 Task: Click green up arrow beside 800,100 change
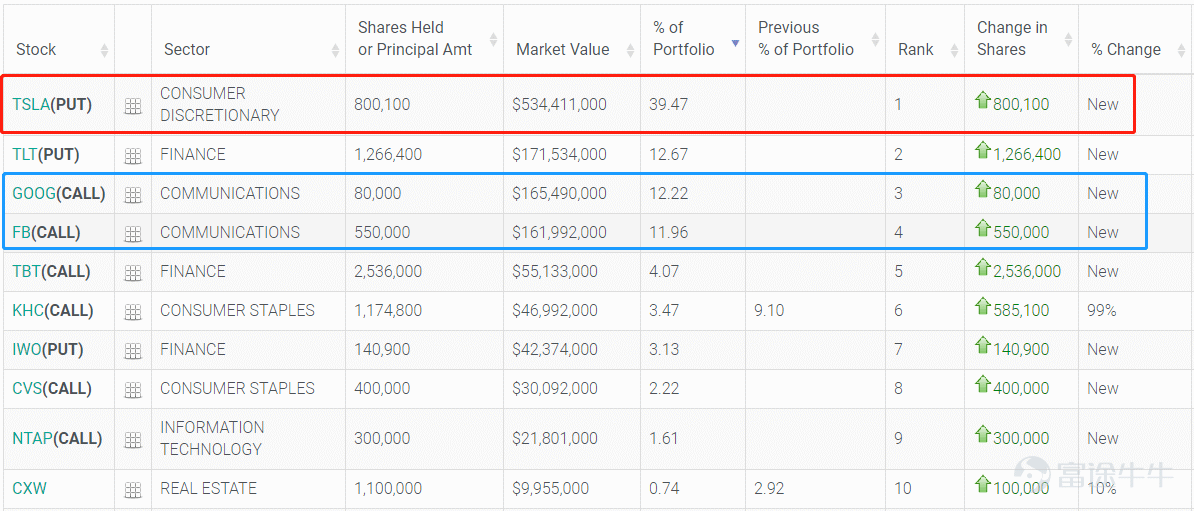982,101
